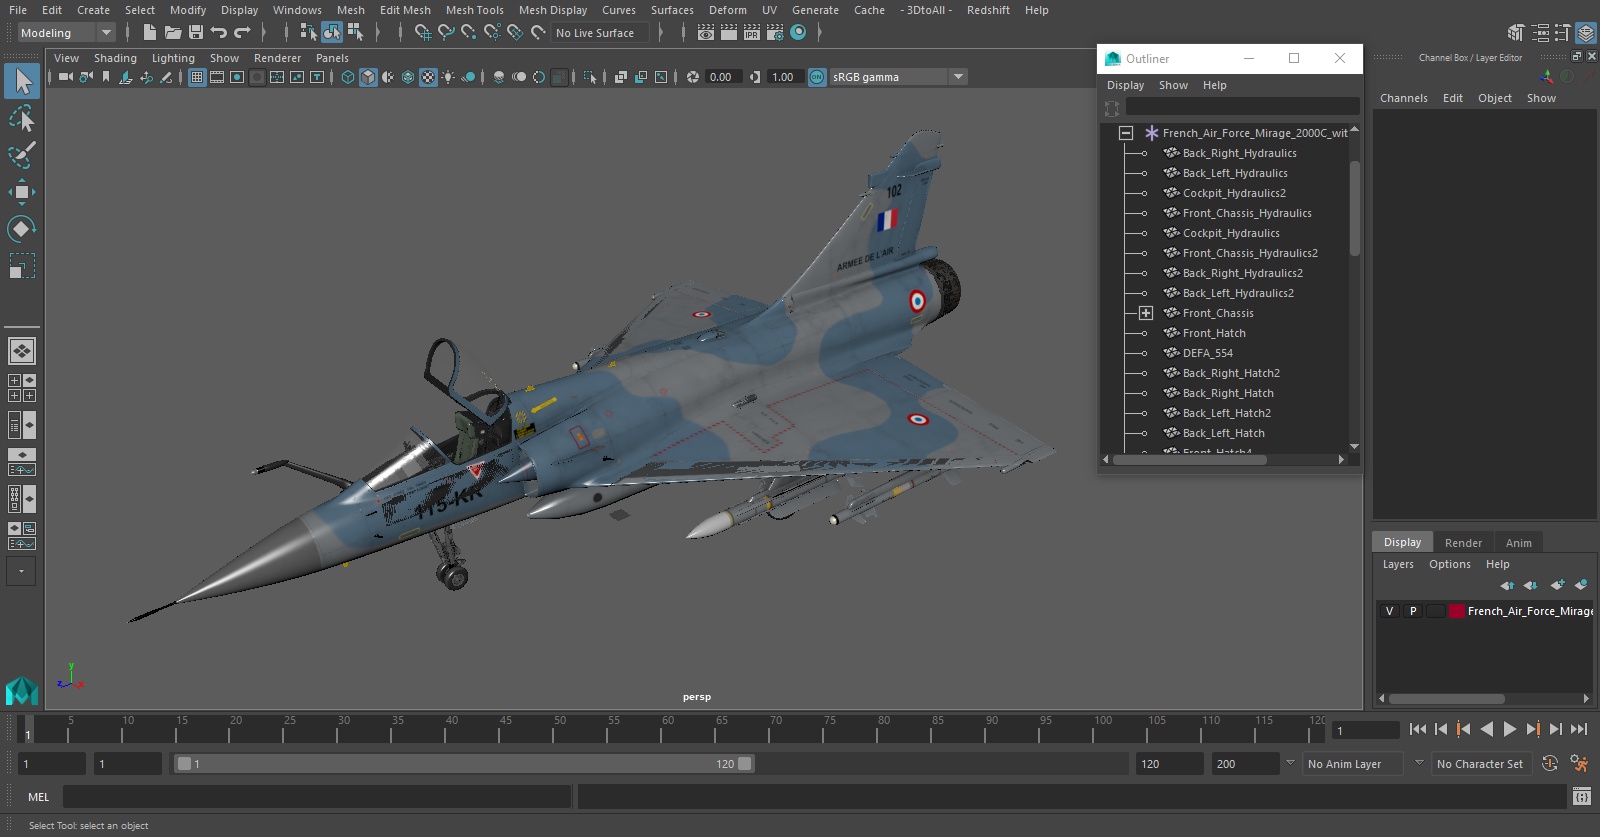1600x837 pixels.
Task: Click the IPR render icon
Action: pos(752,33)
